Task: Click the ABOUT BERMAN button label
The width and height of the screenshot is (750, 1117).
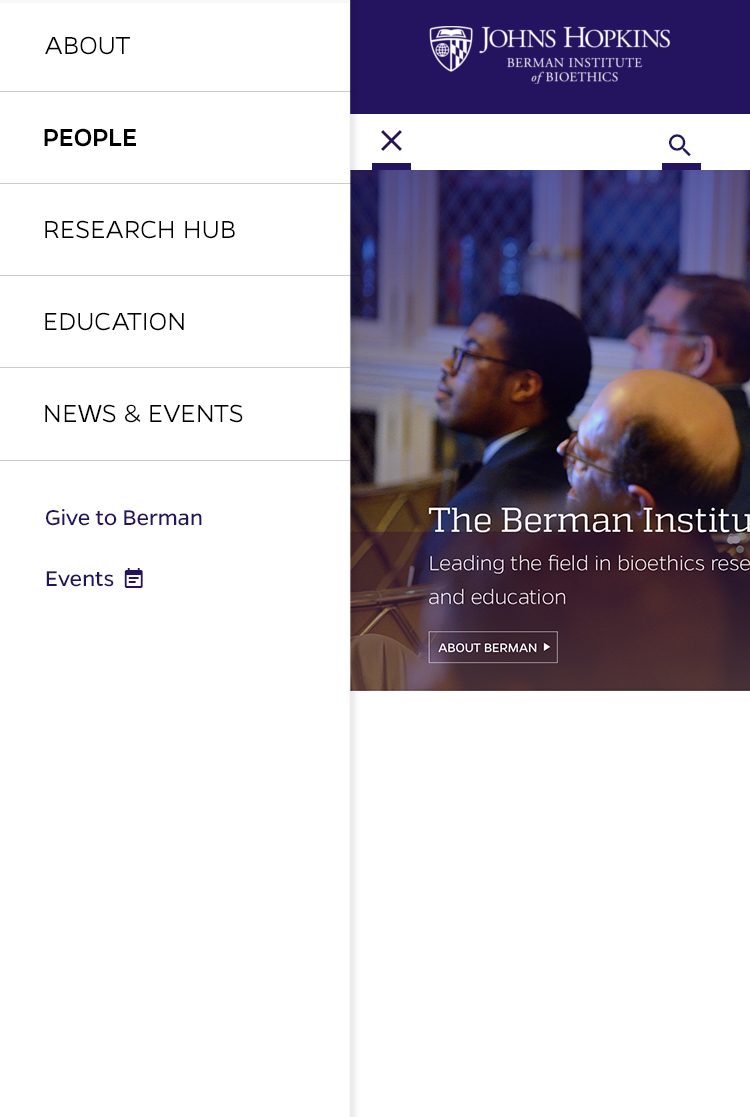Action: pos(487,648)
